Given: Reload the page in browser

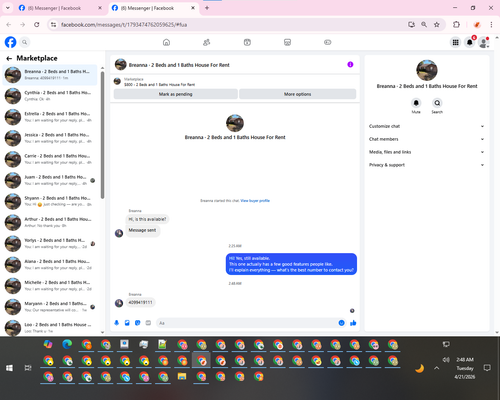Looking at the screenshot, I should tap(37, 24).
